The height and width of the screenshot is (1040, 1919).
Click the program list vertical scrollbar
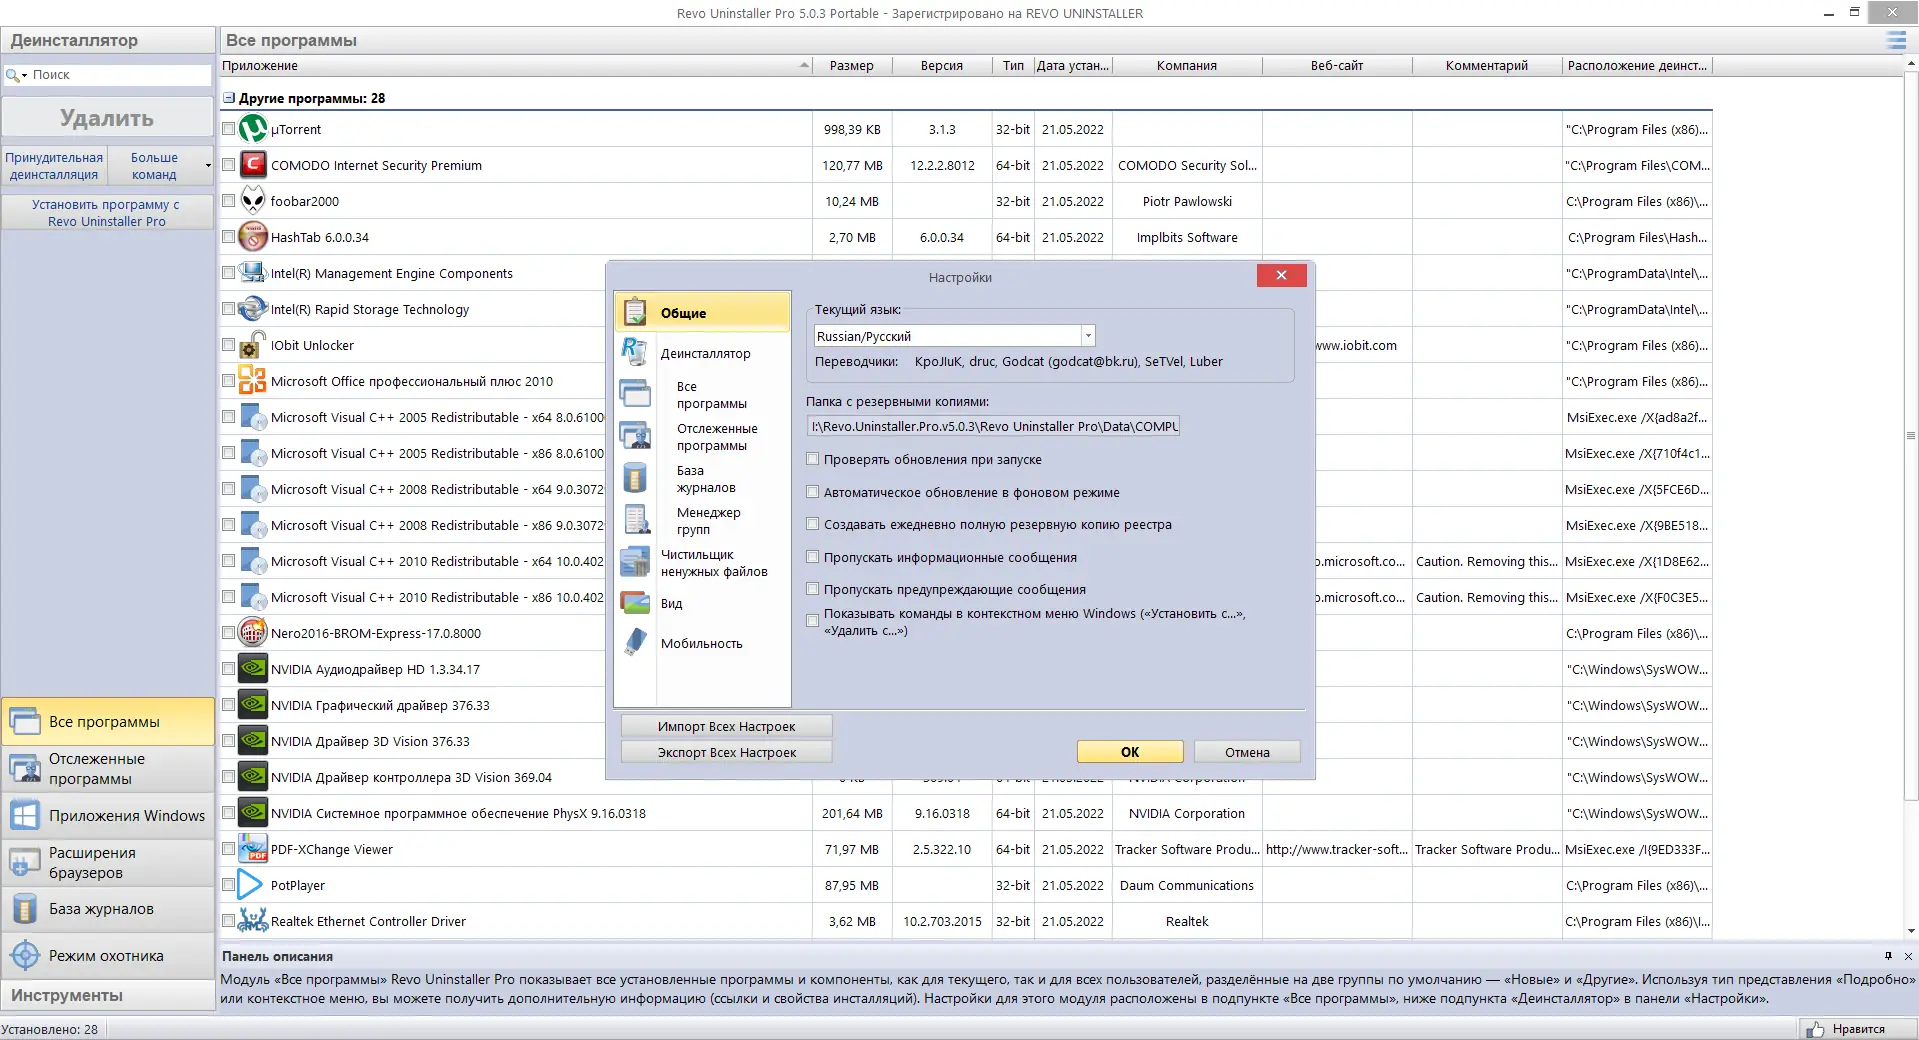pyautogui.click(x=1911, y=435)
